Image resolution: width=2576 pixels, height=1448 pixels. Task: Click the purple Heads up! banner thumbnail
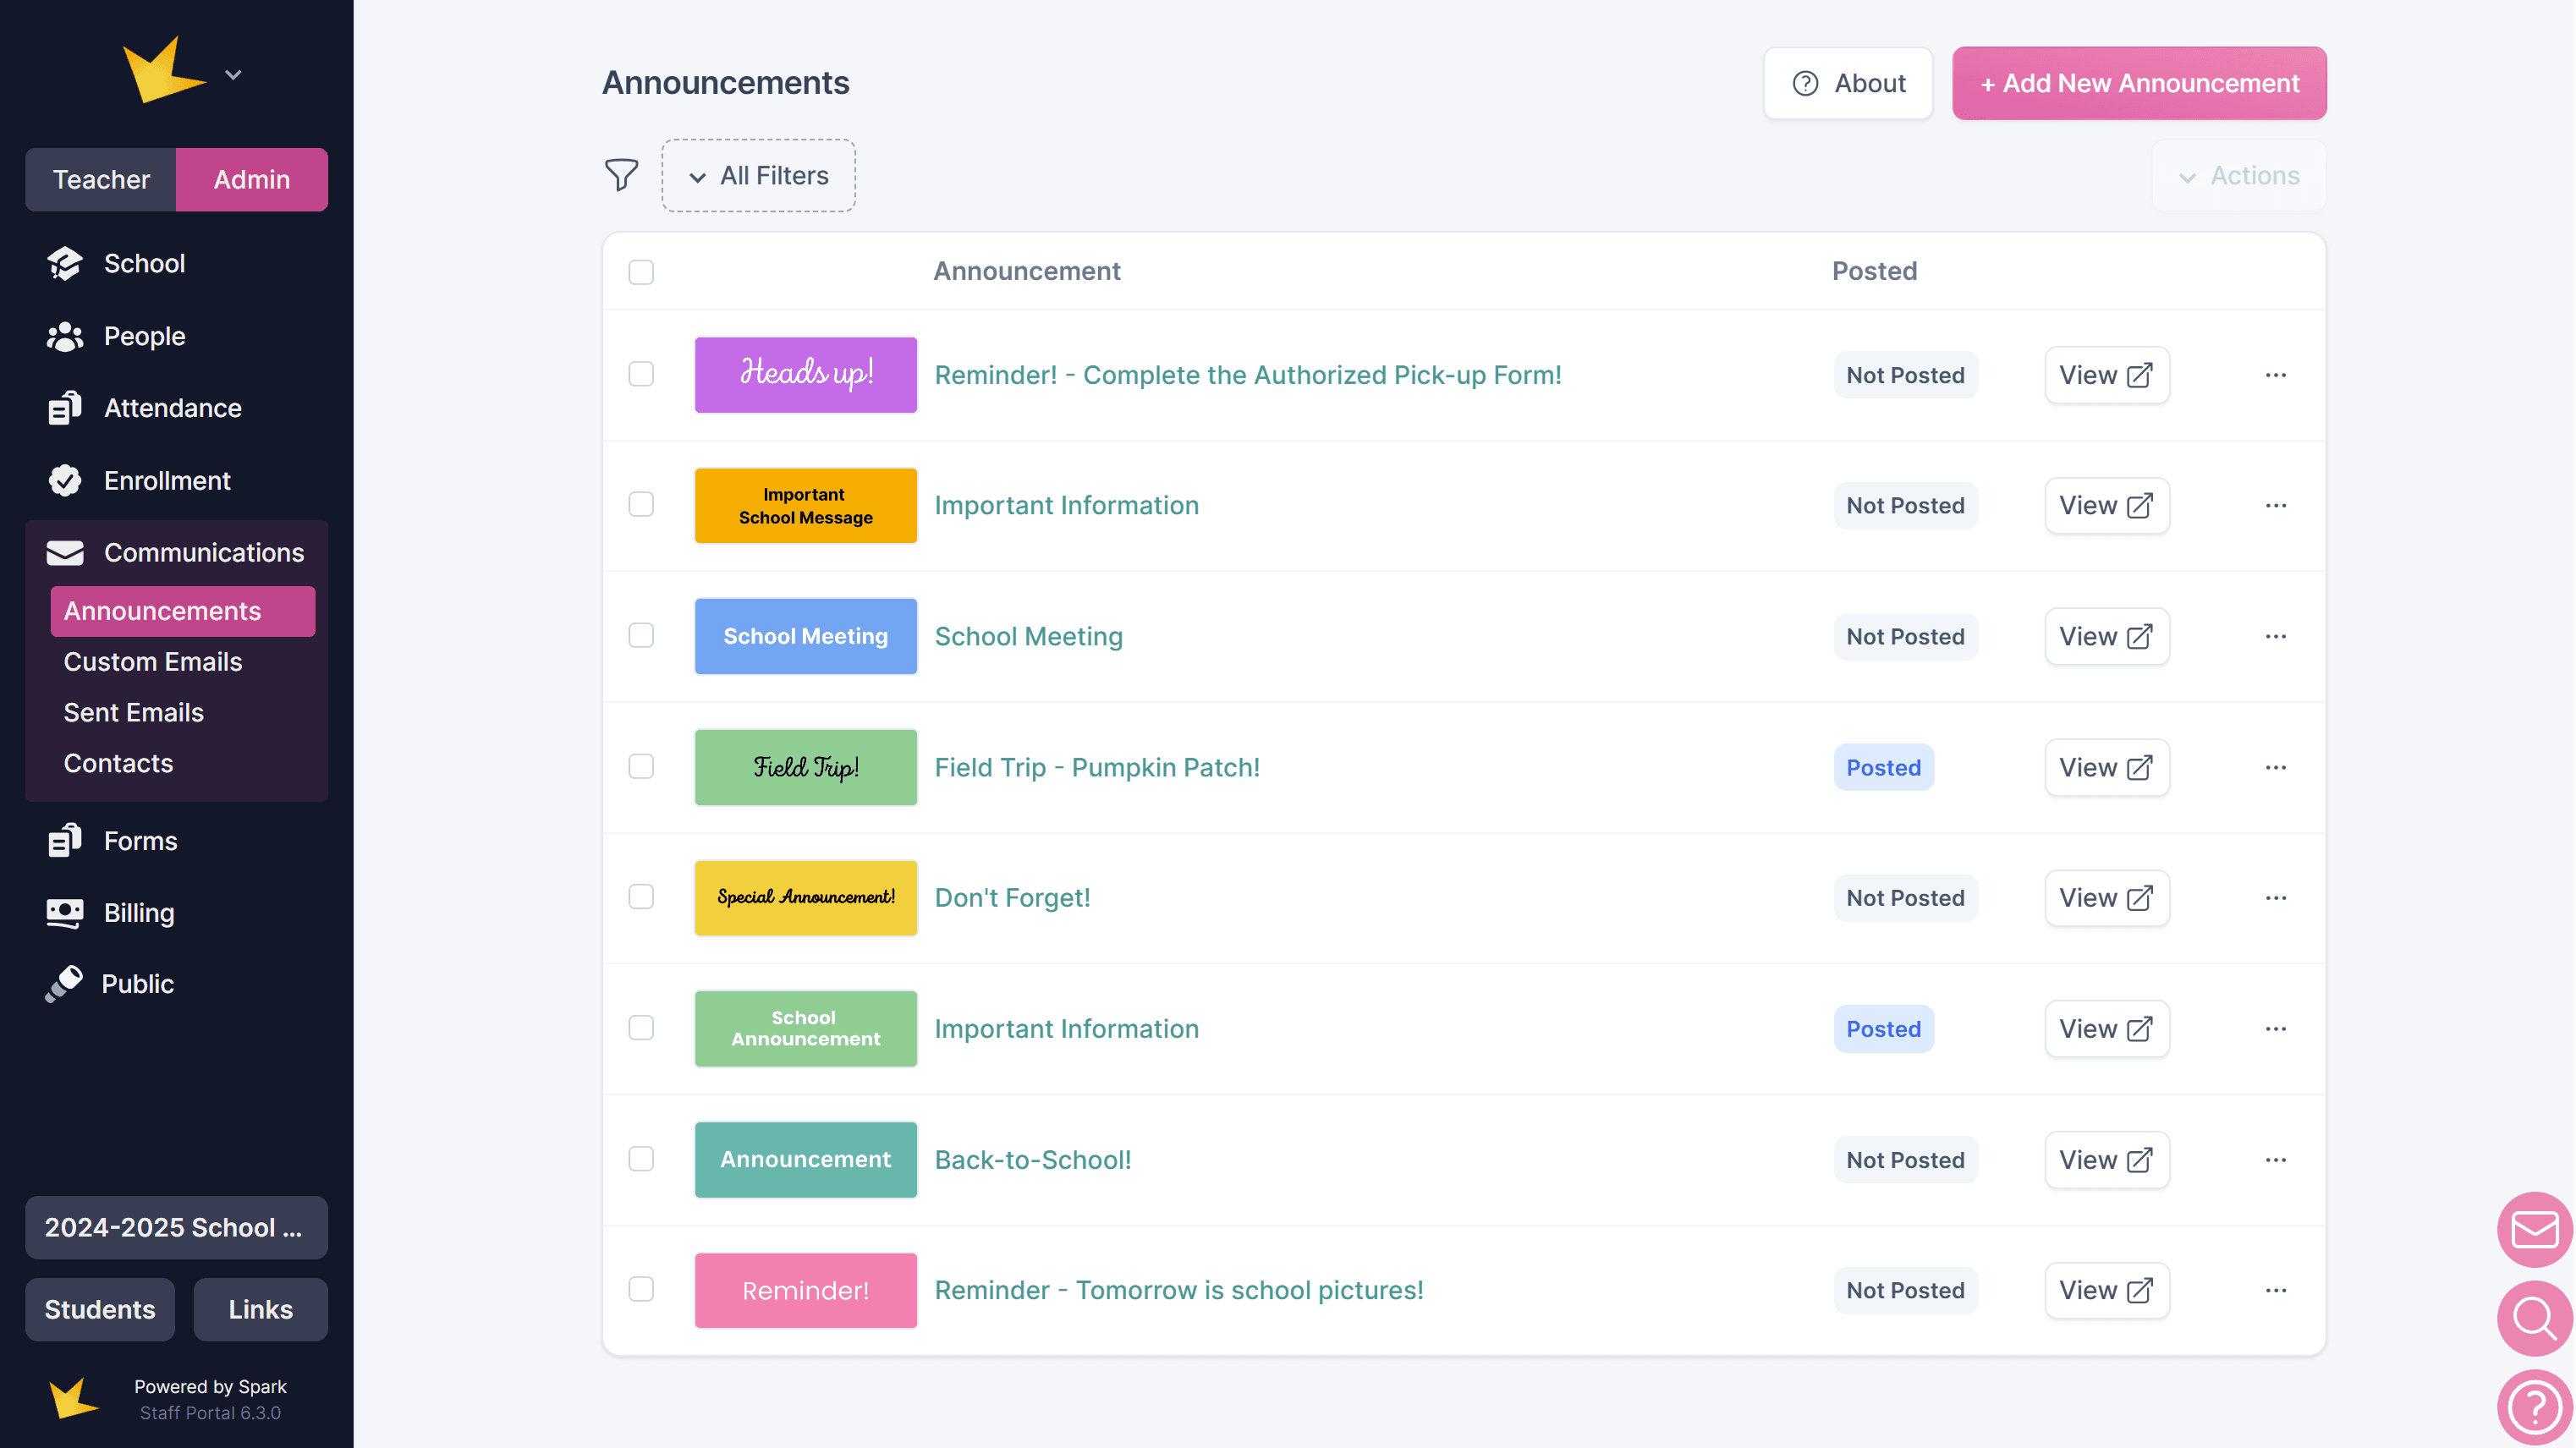click(805, 375)
